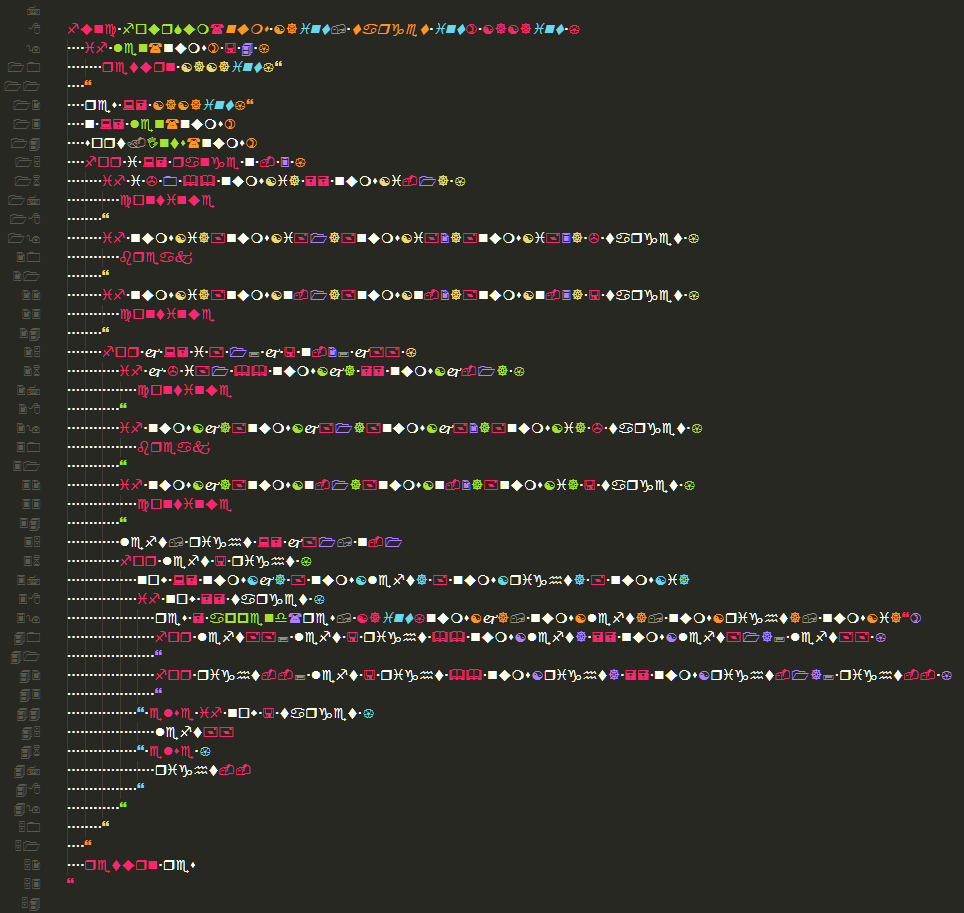
Task: Click gutter line number 52 beside 'return res'
Action: [32, 865]
